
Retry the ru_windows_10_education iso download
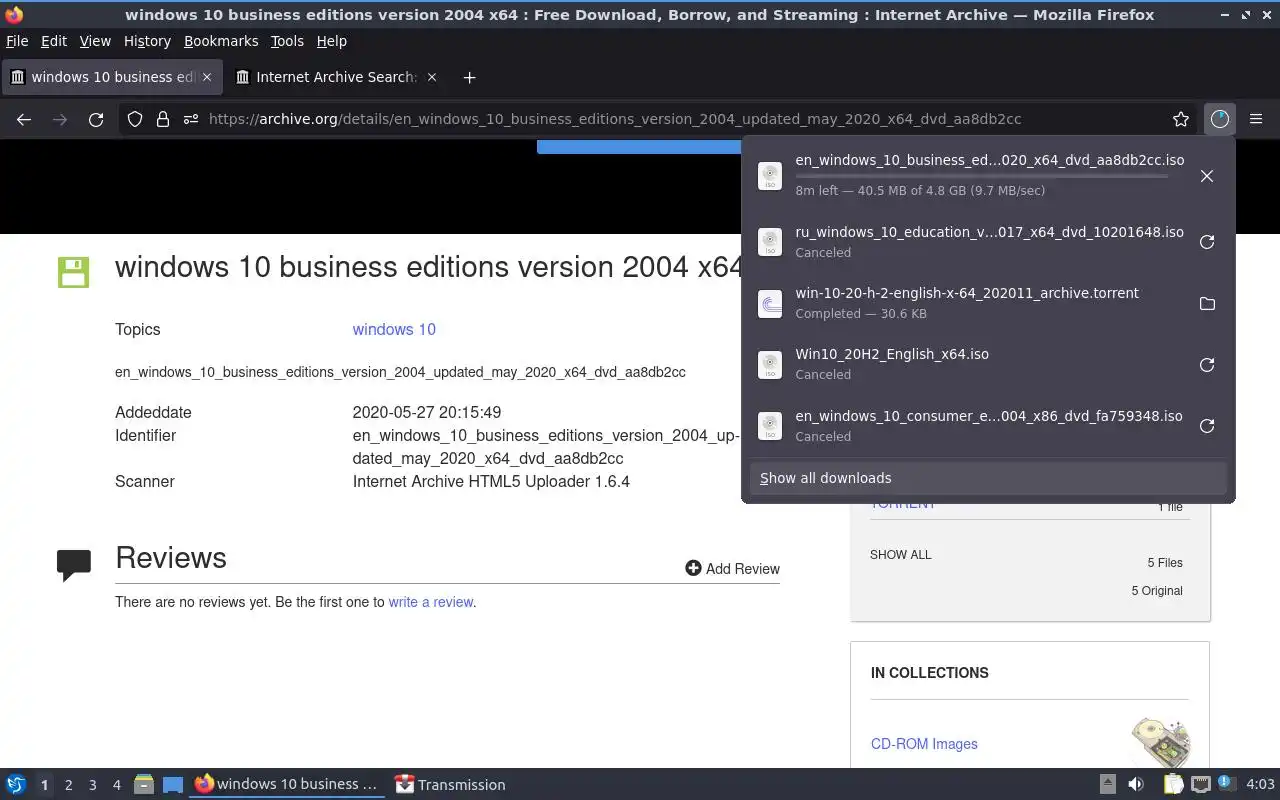coord(1207,242)
